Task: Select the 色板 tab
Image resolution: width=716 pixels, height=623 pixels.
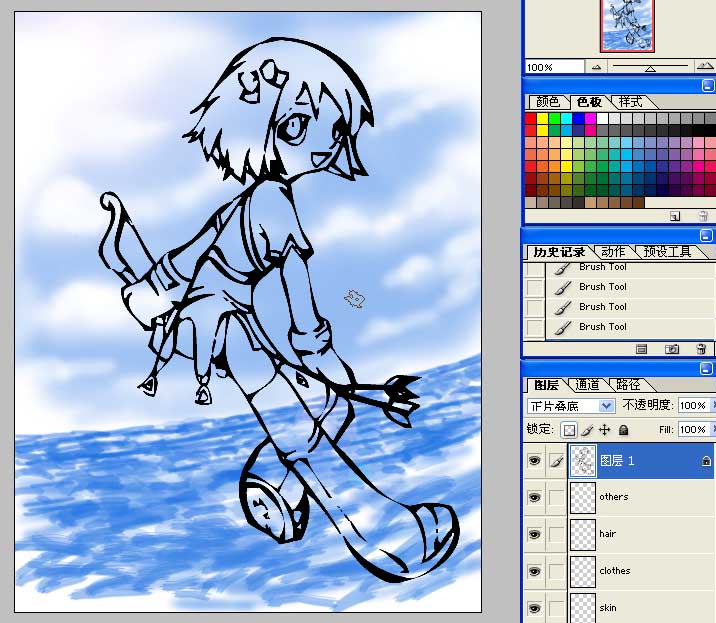Action: [x=589, y=102]
